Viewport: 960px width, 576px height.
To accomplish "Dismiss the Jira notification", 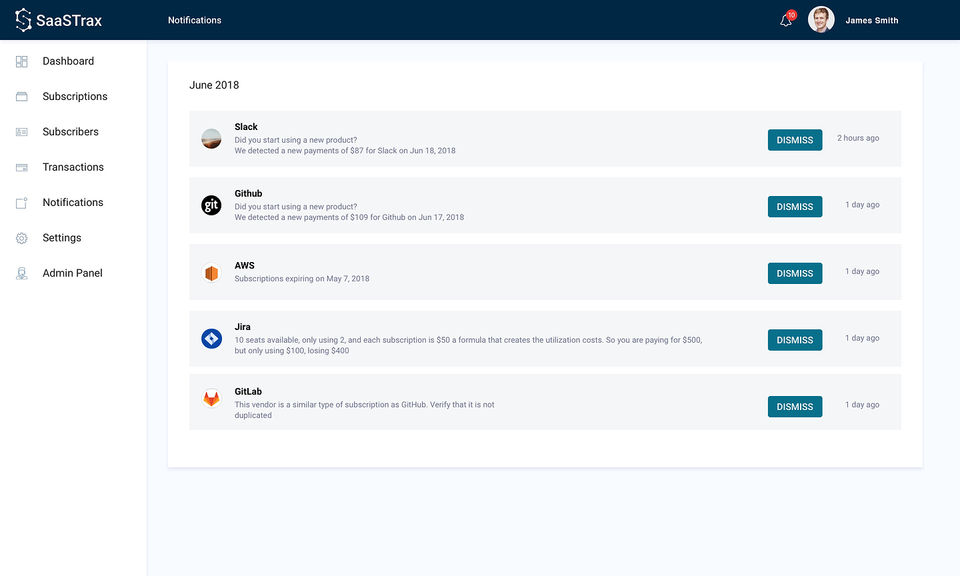I will 795,340.
